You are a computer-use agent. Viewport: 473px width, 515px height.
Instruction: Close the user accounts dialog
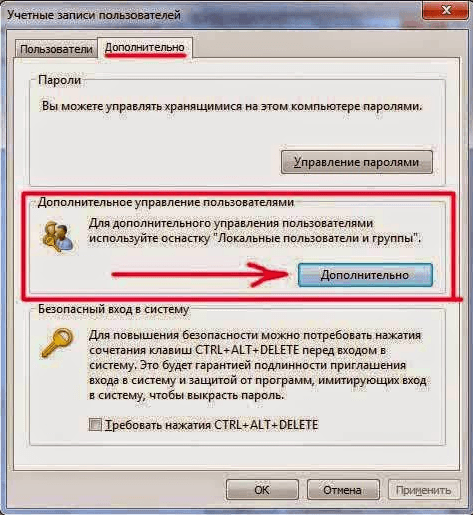446,11
